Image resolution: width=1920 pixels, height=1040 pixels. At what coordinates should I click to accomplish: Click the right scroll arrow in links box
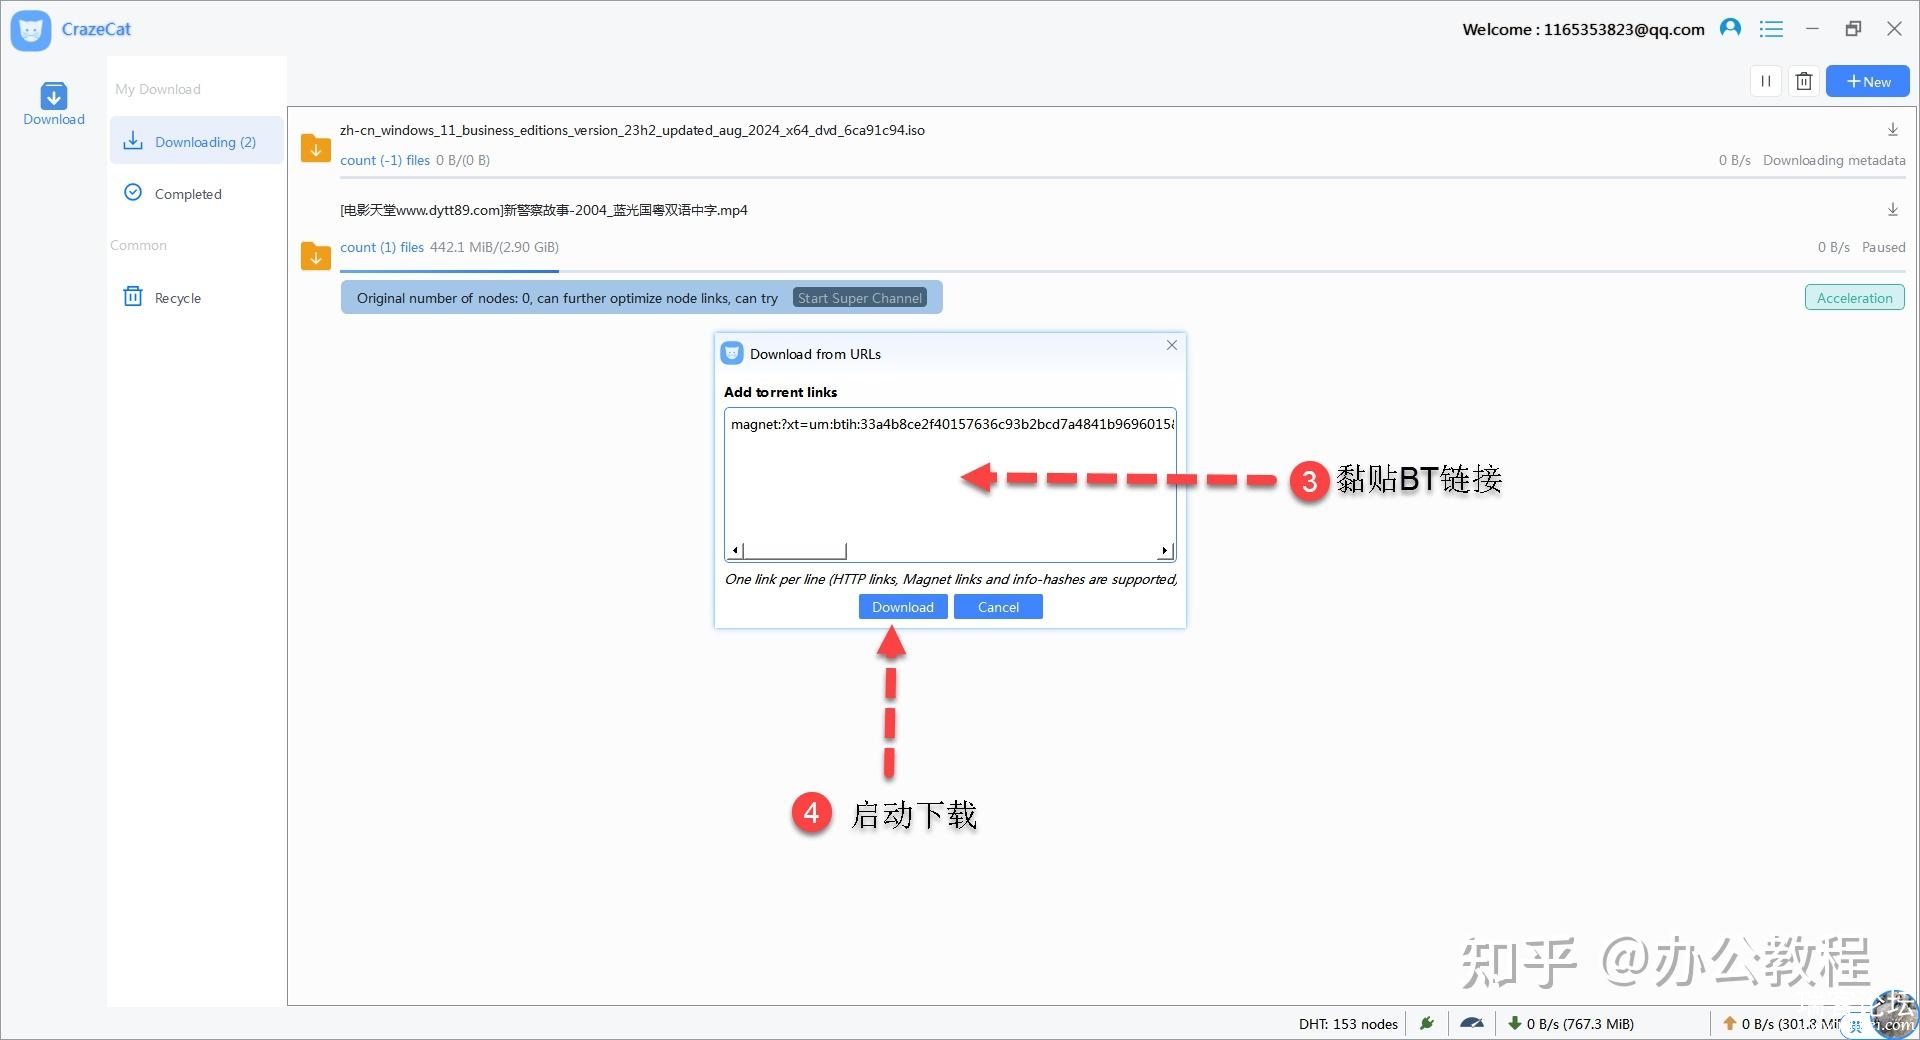coord(1164,551)
